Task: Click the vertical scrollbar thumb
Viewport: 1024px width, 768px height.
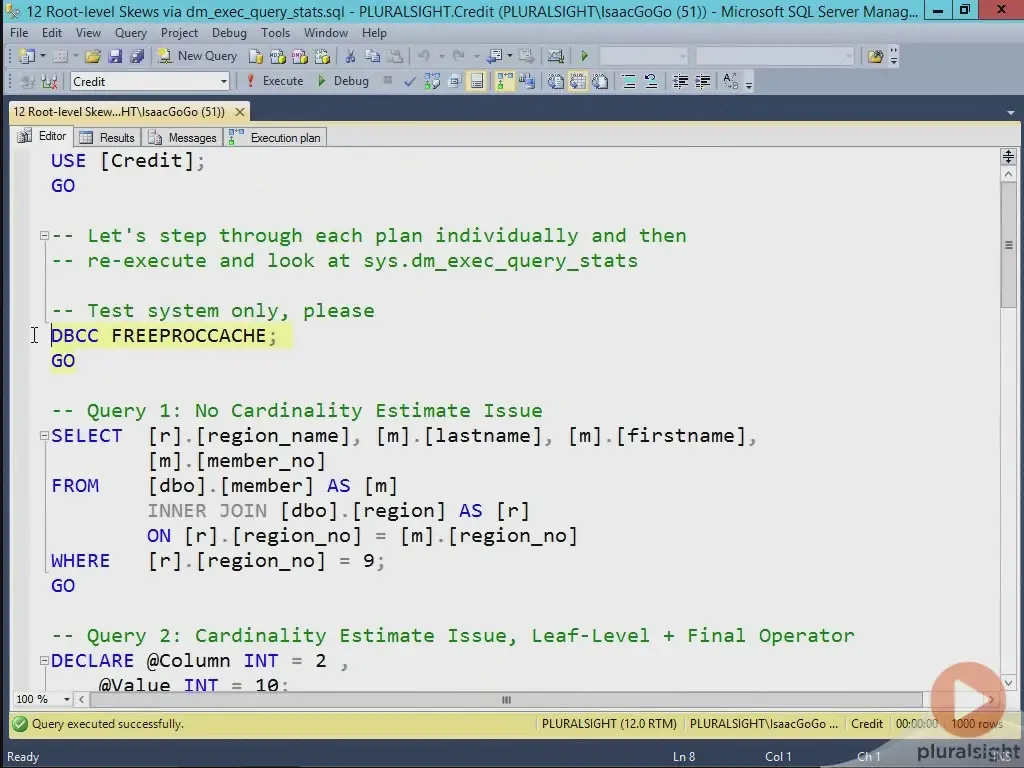Action: click(1008, 245)
